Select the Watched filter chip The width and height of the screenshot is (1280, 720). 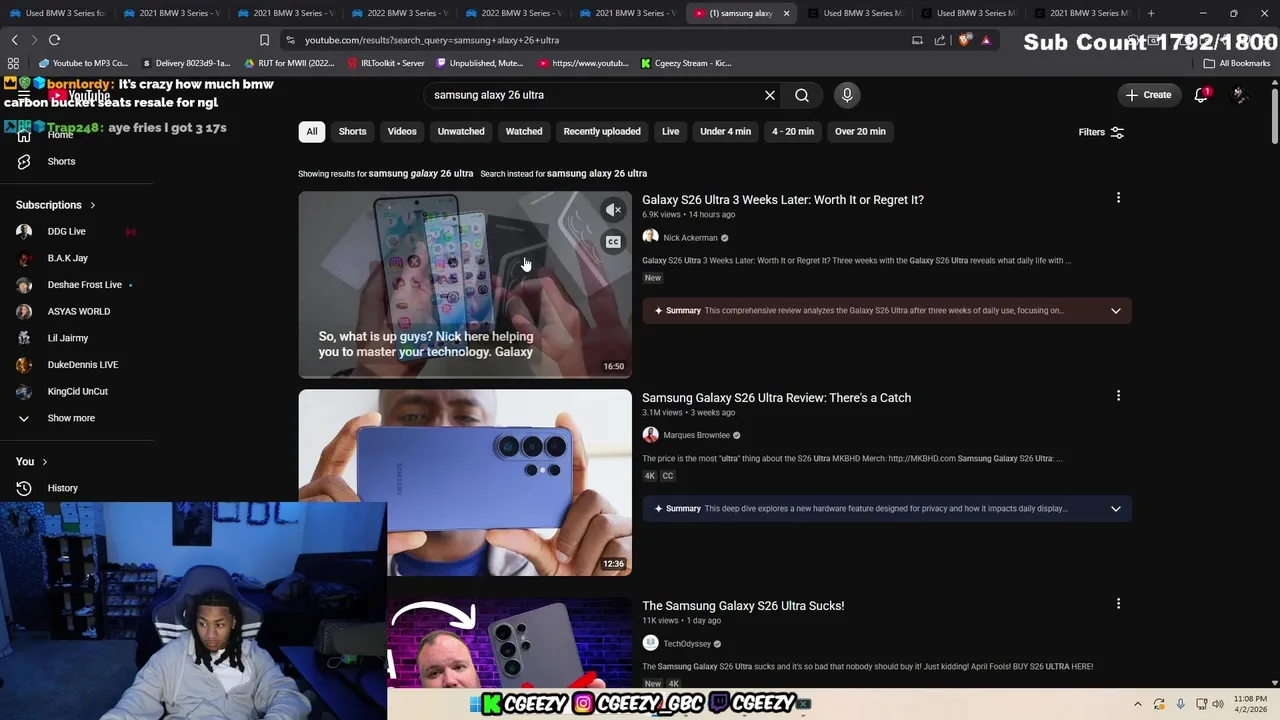pos(524,131)
